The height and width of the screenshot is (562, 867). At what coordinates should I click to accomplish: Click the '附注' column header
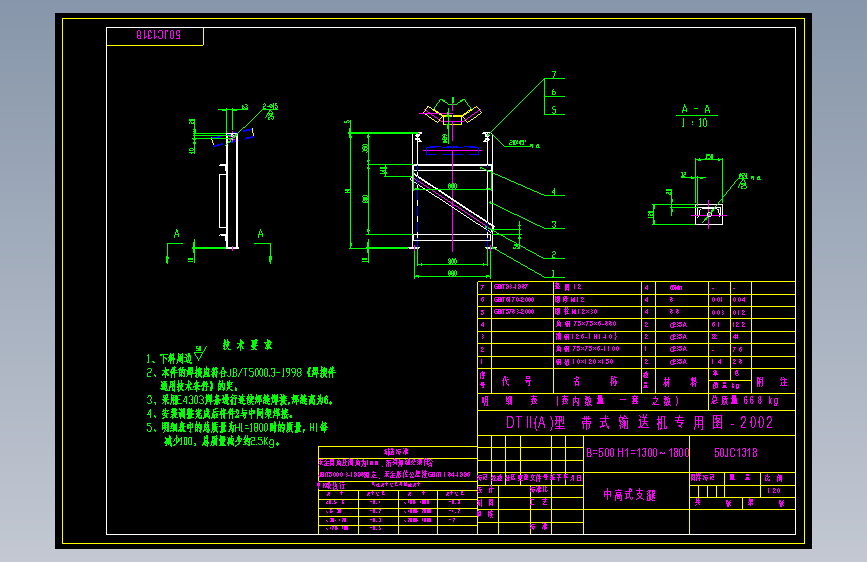click(772, 382)
